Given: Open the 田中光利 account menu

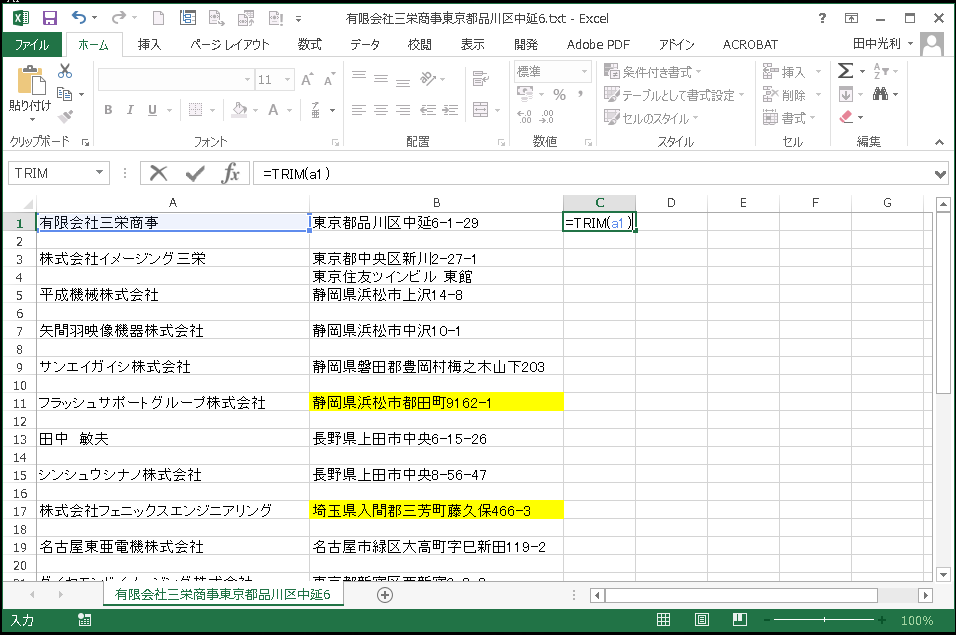Looking at the screenshot, I should (882, 44).
